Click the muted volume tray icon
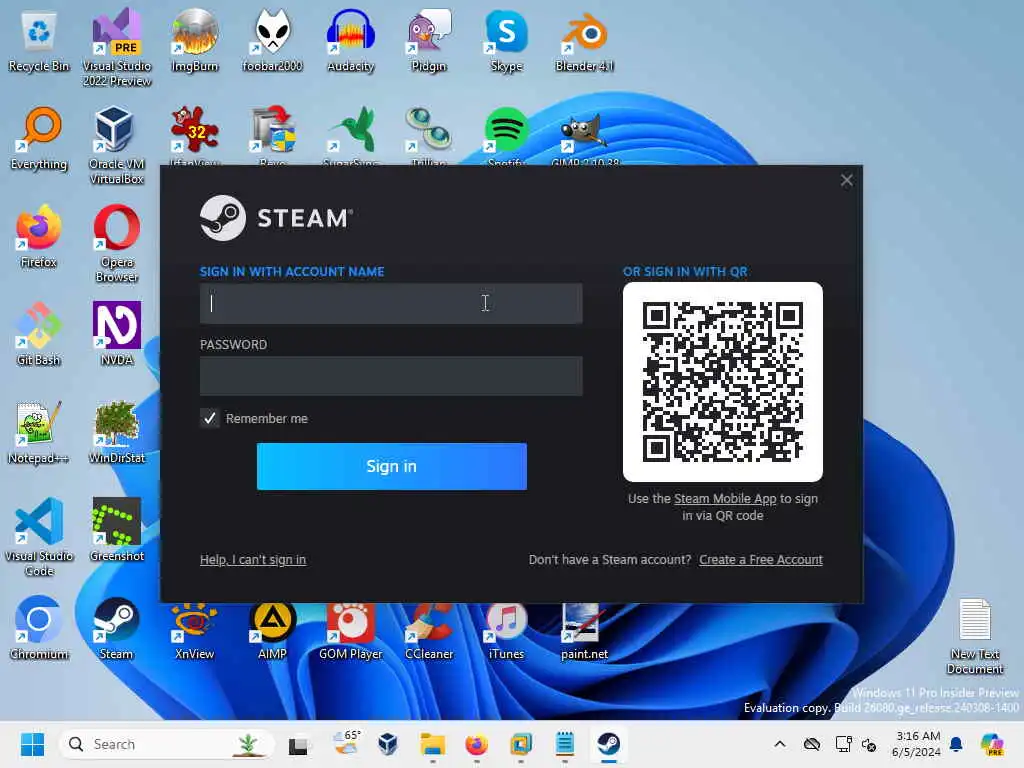 pos(869,744)
